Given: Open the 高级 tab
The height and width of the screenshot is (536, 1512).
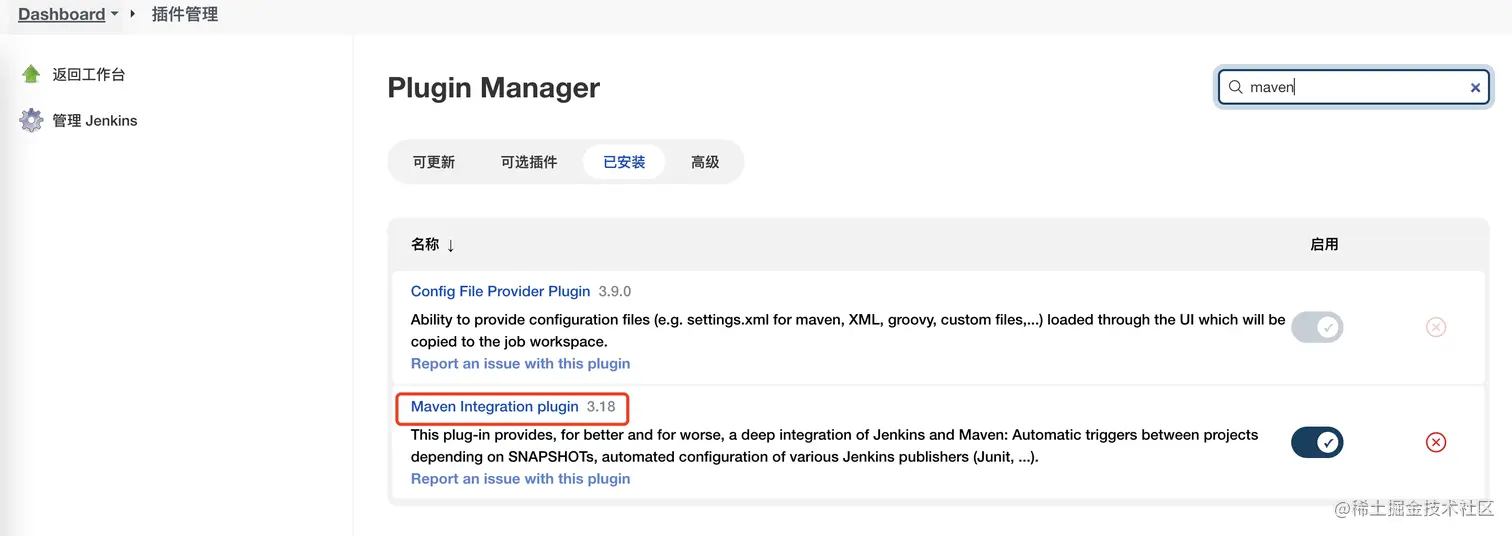Looking at the screenshot, I should tap(705, 162).
